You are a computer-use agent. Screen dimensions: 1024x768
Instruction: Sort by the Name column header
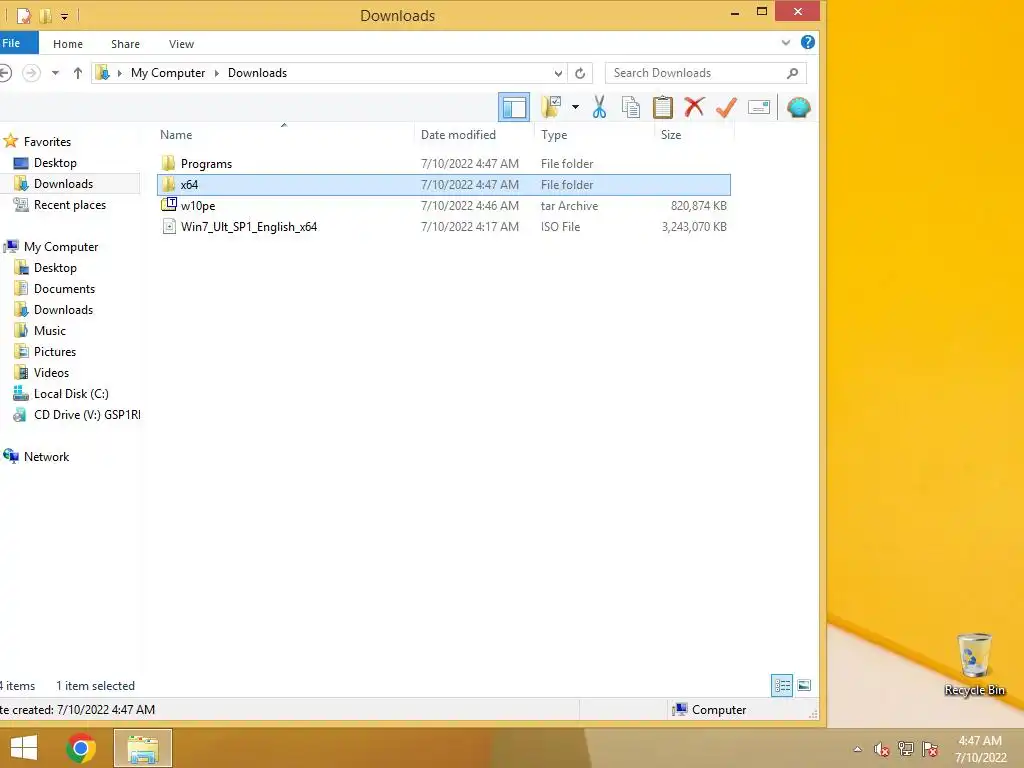[176, 135]
